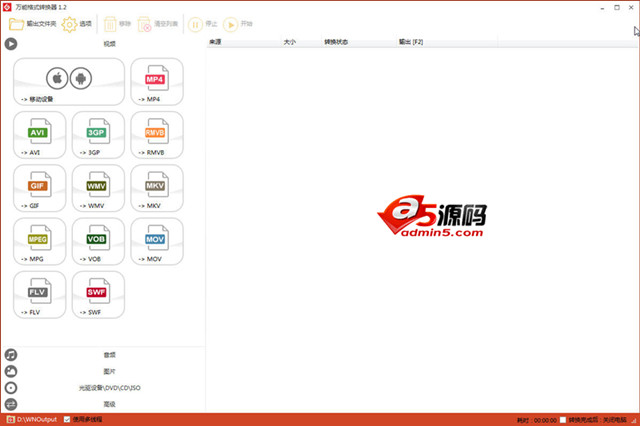Expand the DVD\CD\ISO device section

pyautogui.click(x=109, y=387)
